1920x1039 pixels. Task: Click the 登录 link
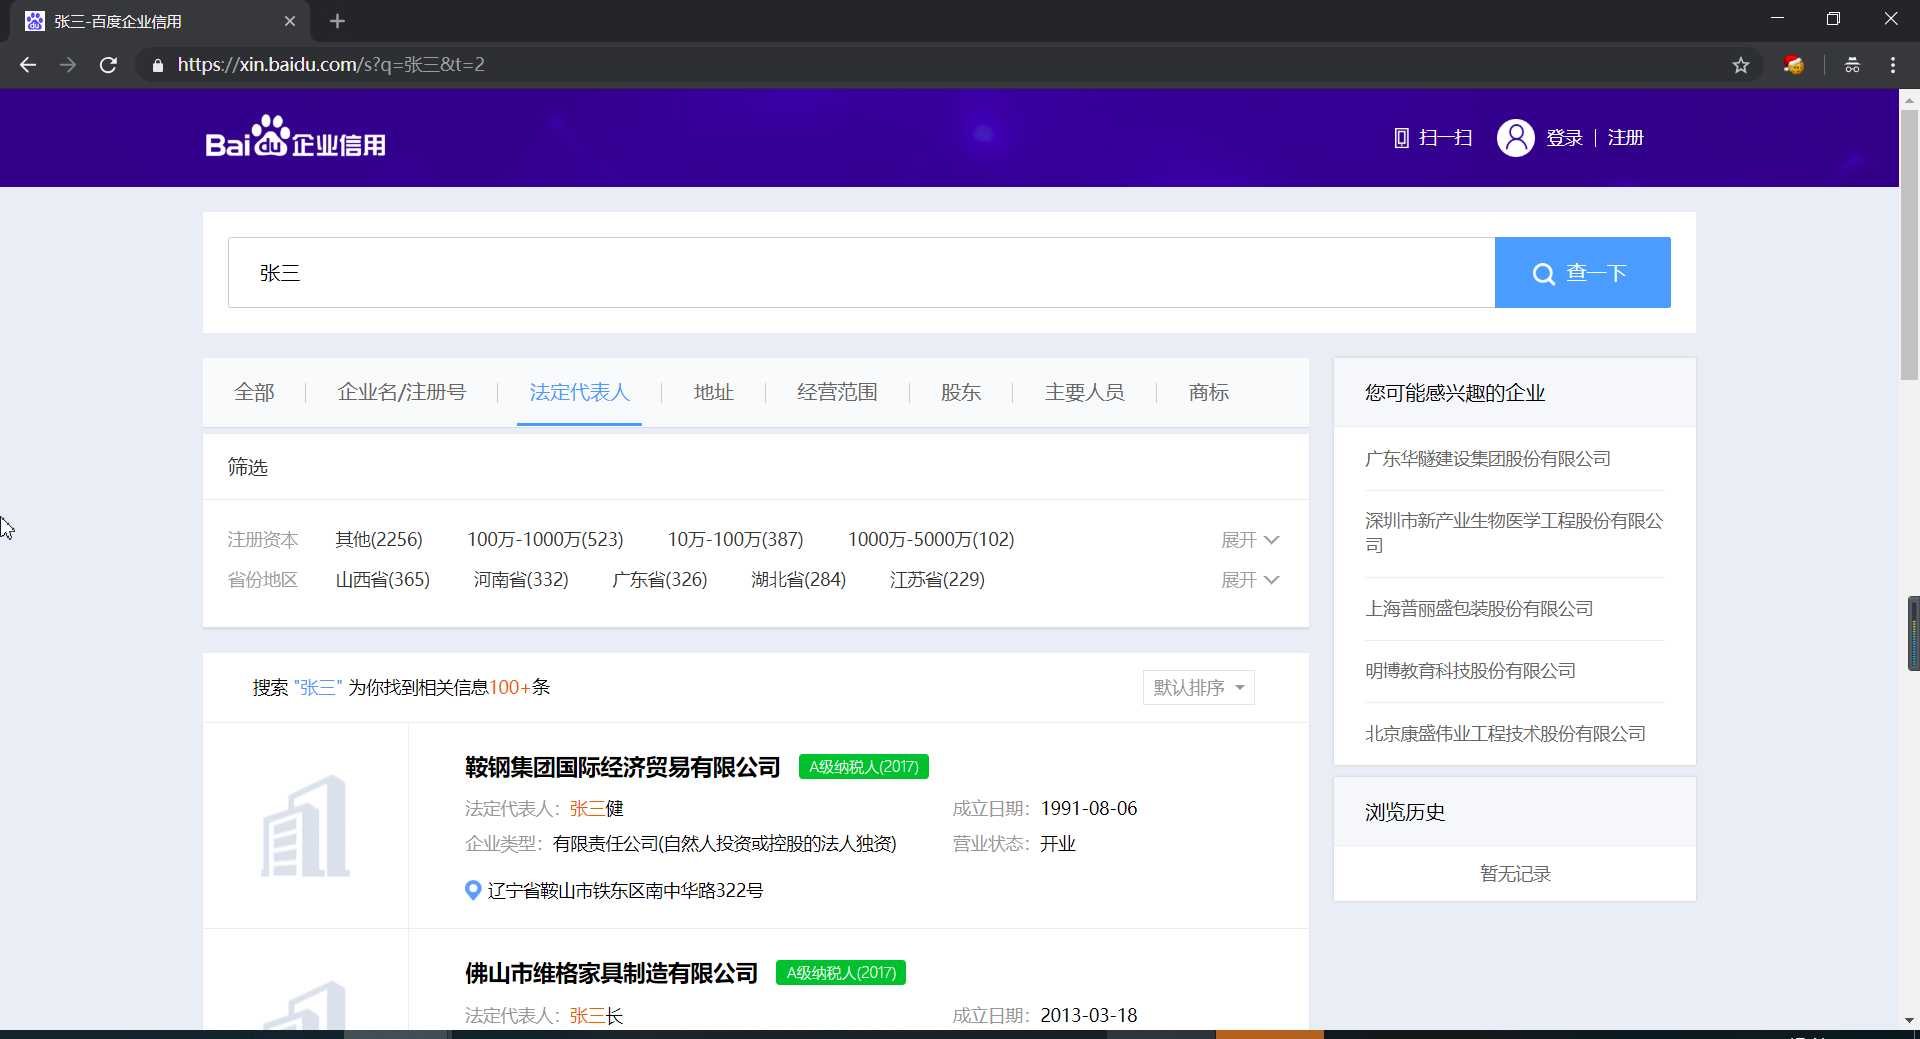pyautogui.click(x=1564, y=138)
